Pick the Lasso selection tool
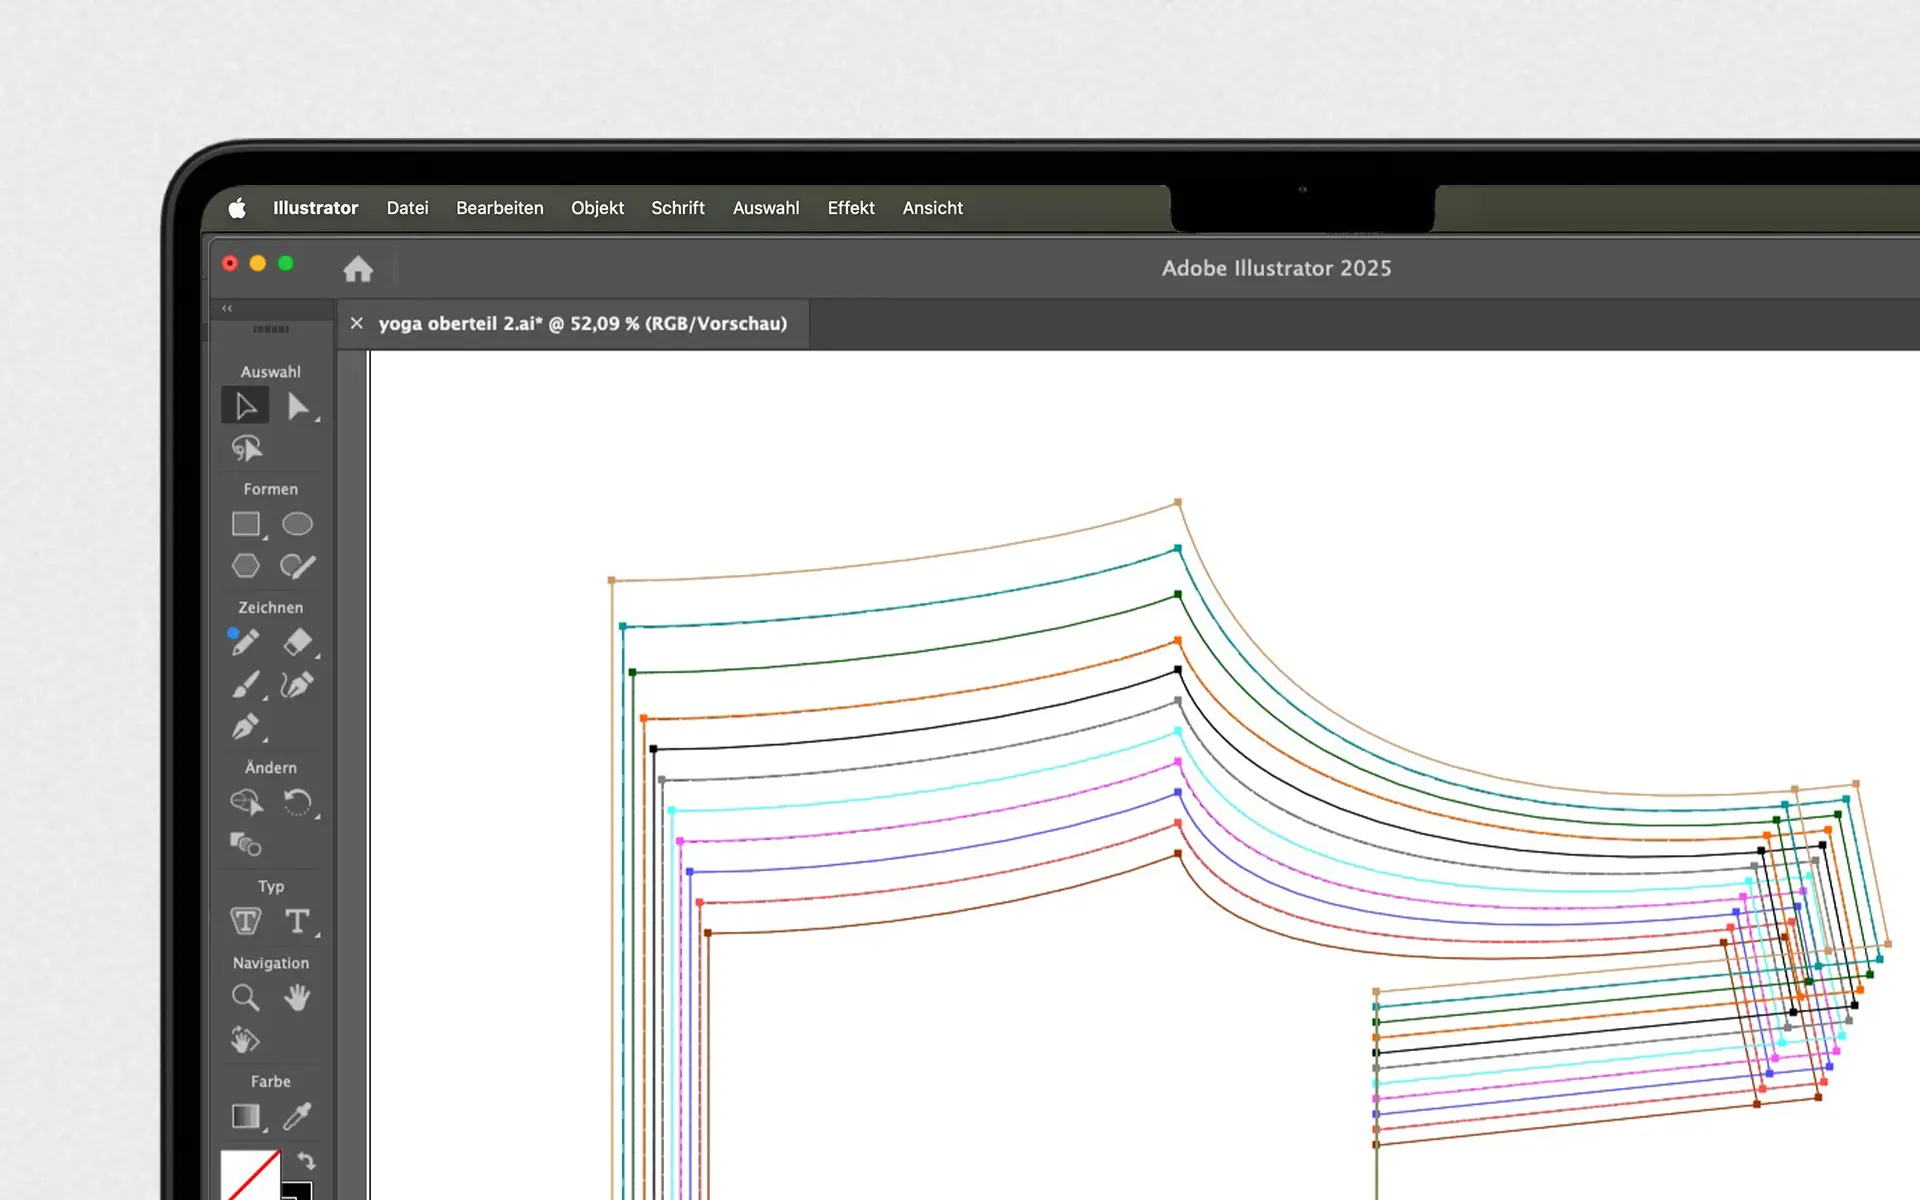The image size is (1920, 1200). pyautogui.click(x=246, y=449)
